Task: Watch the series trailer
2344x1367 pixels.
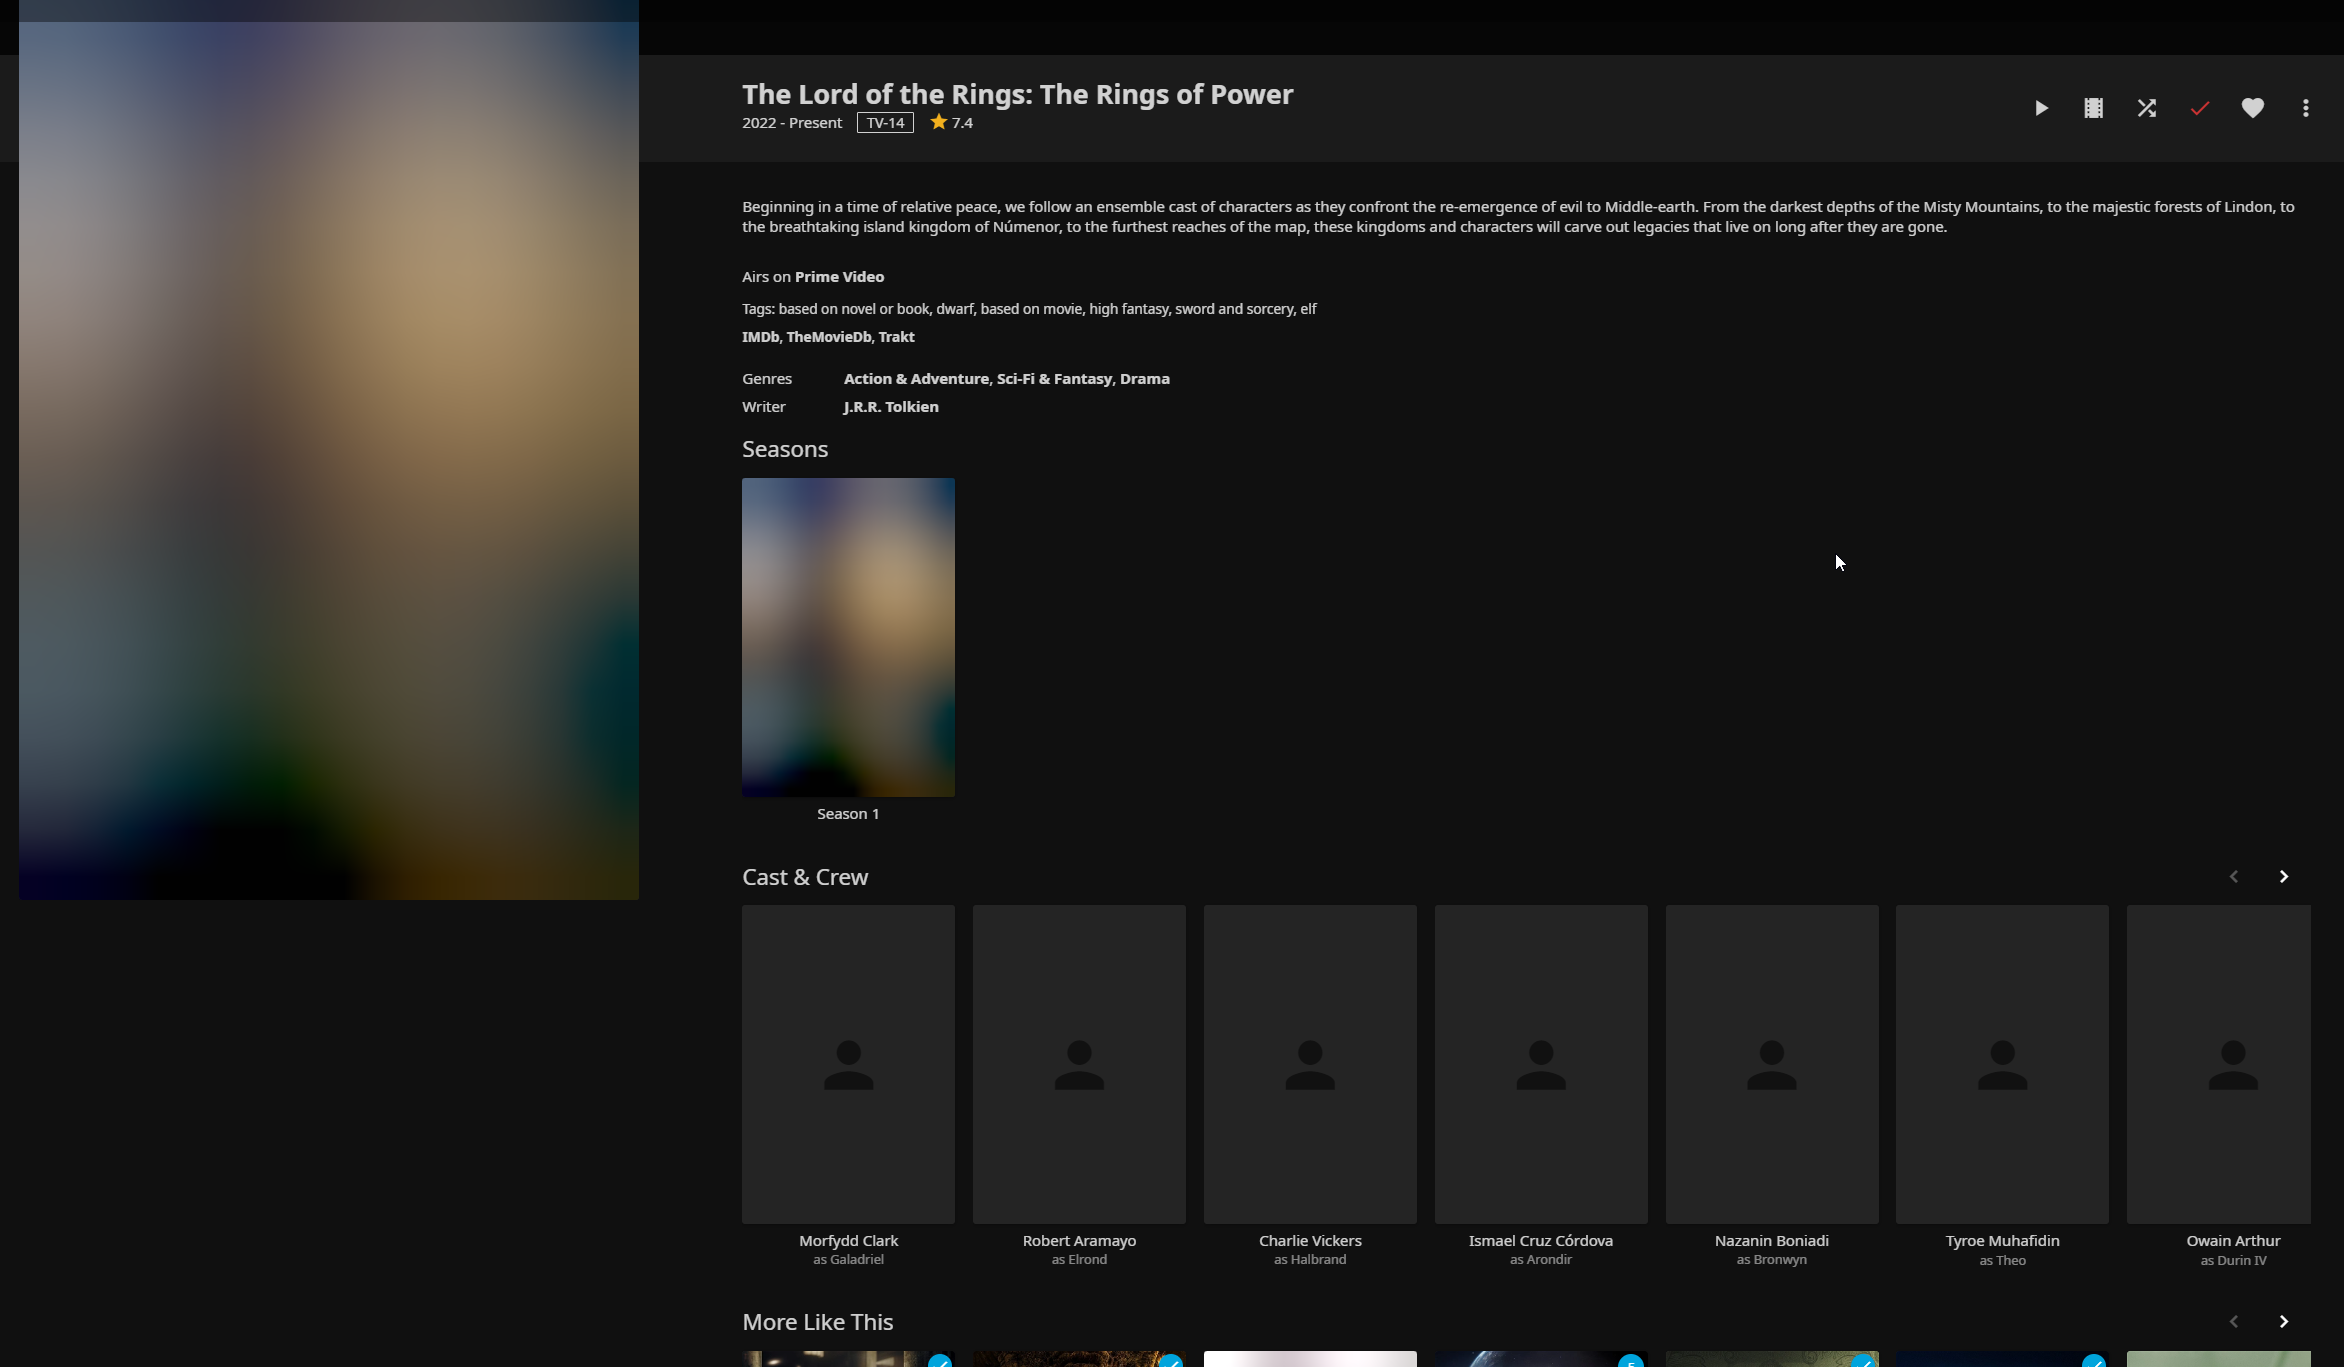Action: (x=2093, y=108)
